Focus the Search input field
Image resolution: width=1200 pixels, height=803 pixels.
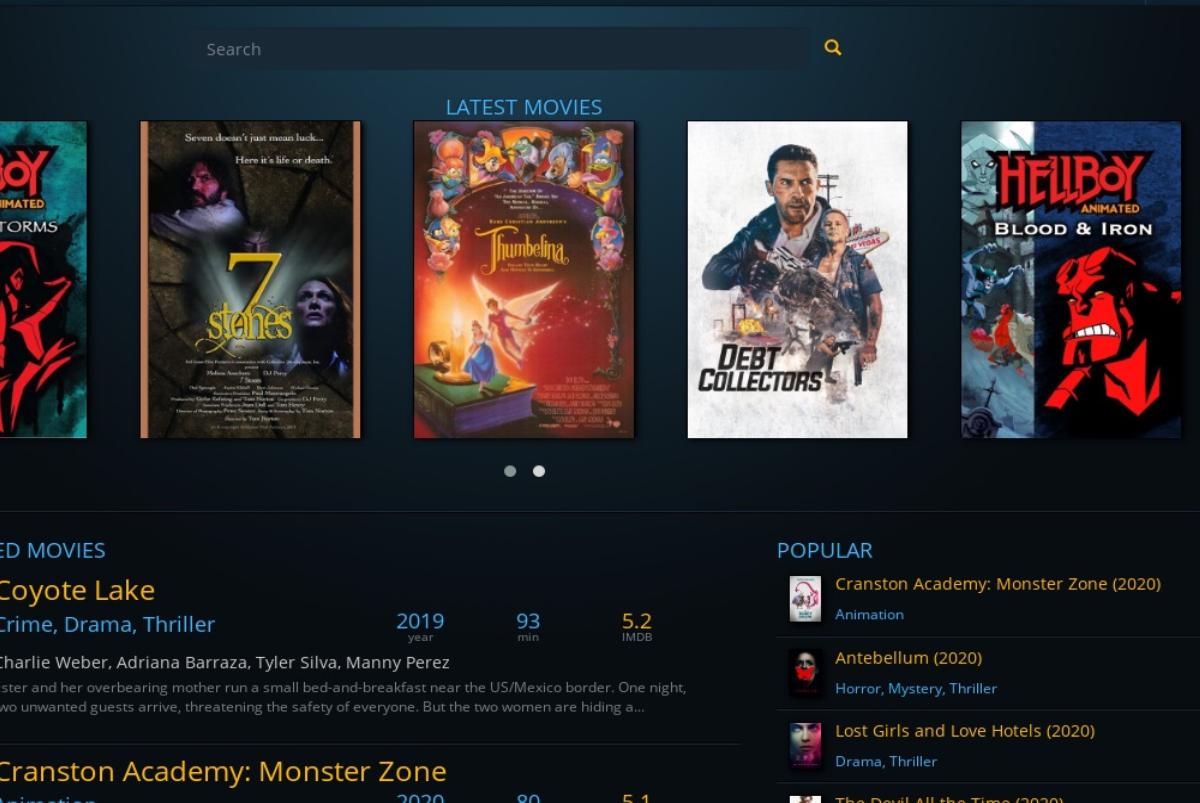tap(501, 49)
